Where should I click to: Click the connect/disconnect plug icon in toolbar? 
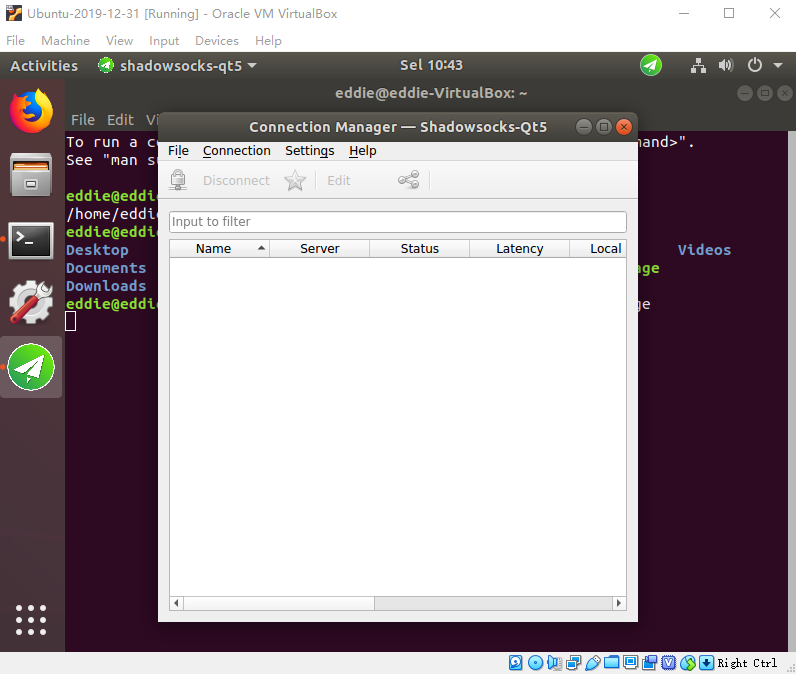pos(178,180)
